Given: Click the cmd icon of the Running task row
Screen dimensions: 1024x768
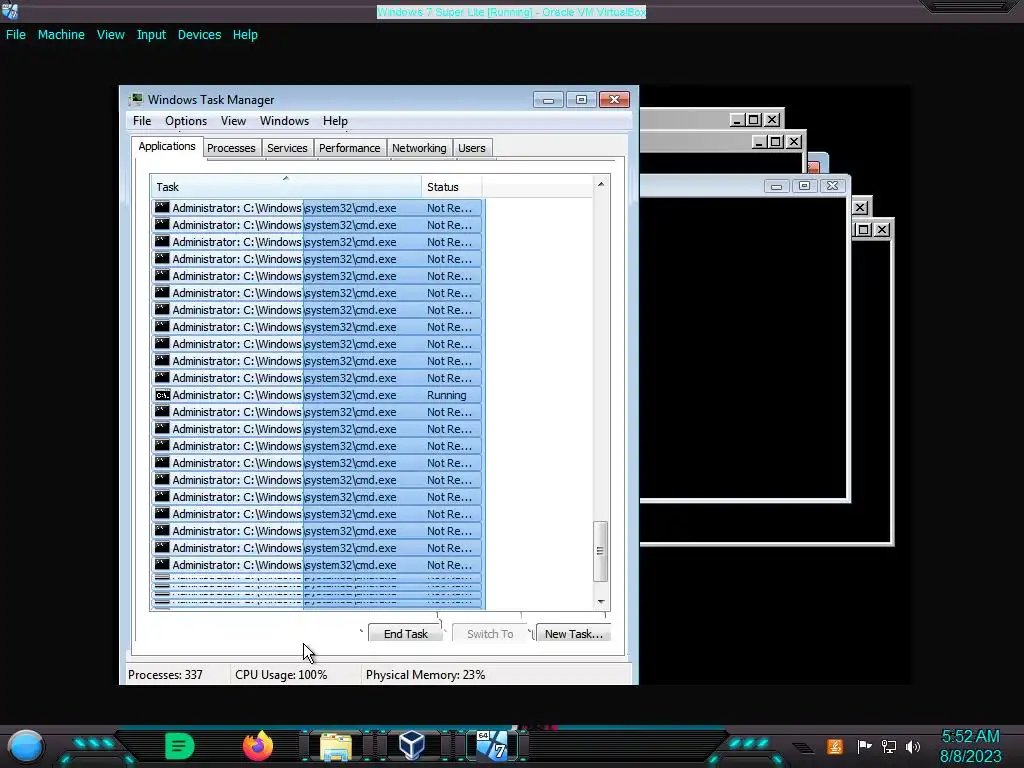Looking at the screenshot, I should click(162, 395).
